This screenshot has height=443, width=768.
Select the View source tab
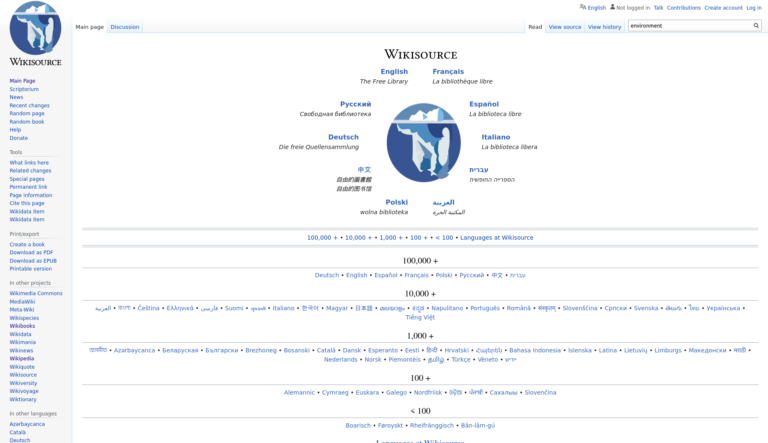pyautogui.click(x=565, y=27)
